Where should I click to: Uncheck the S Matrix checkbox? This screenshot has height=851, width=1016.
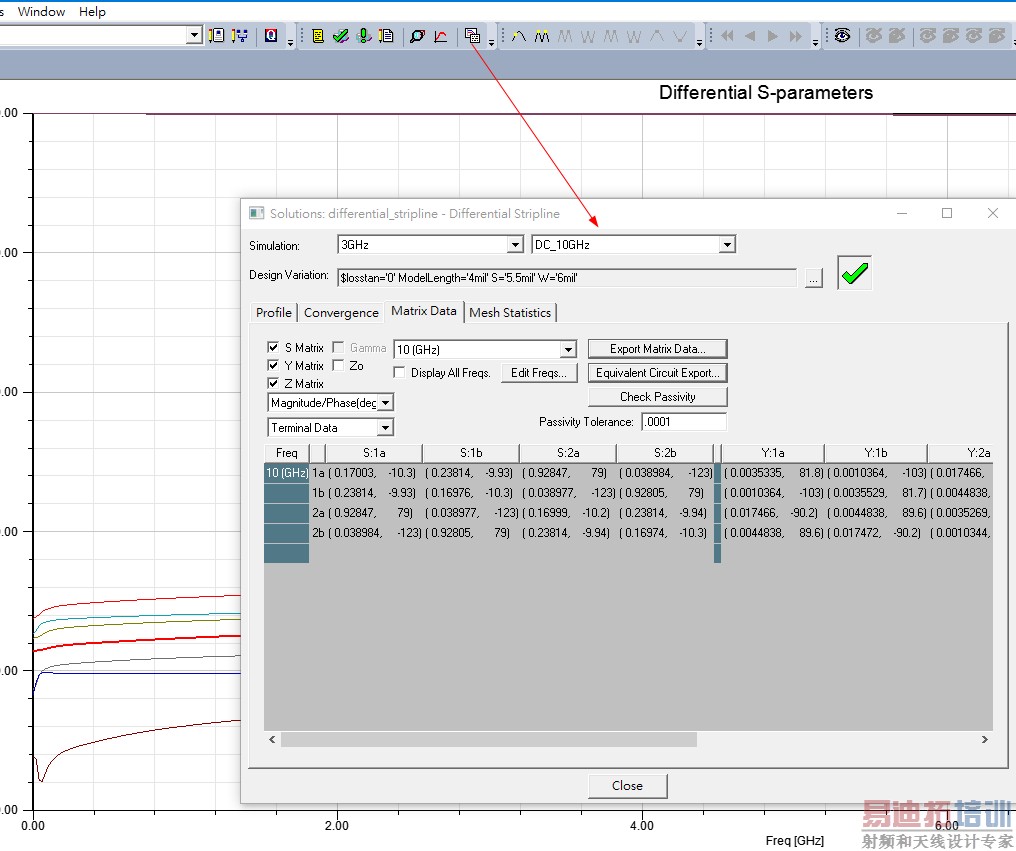click(274, 348)
